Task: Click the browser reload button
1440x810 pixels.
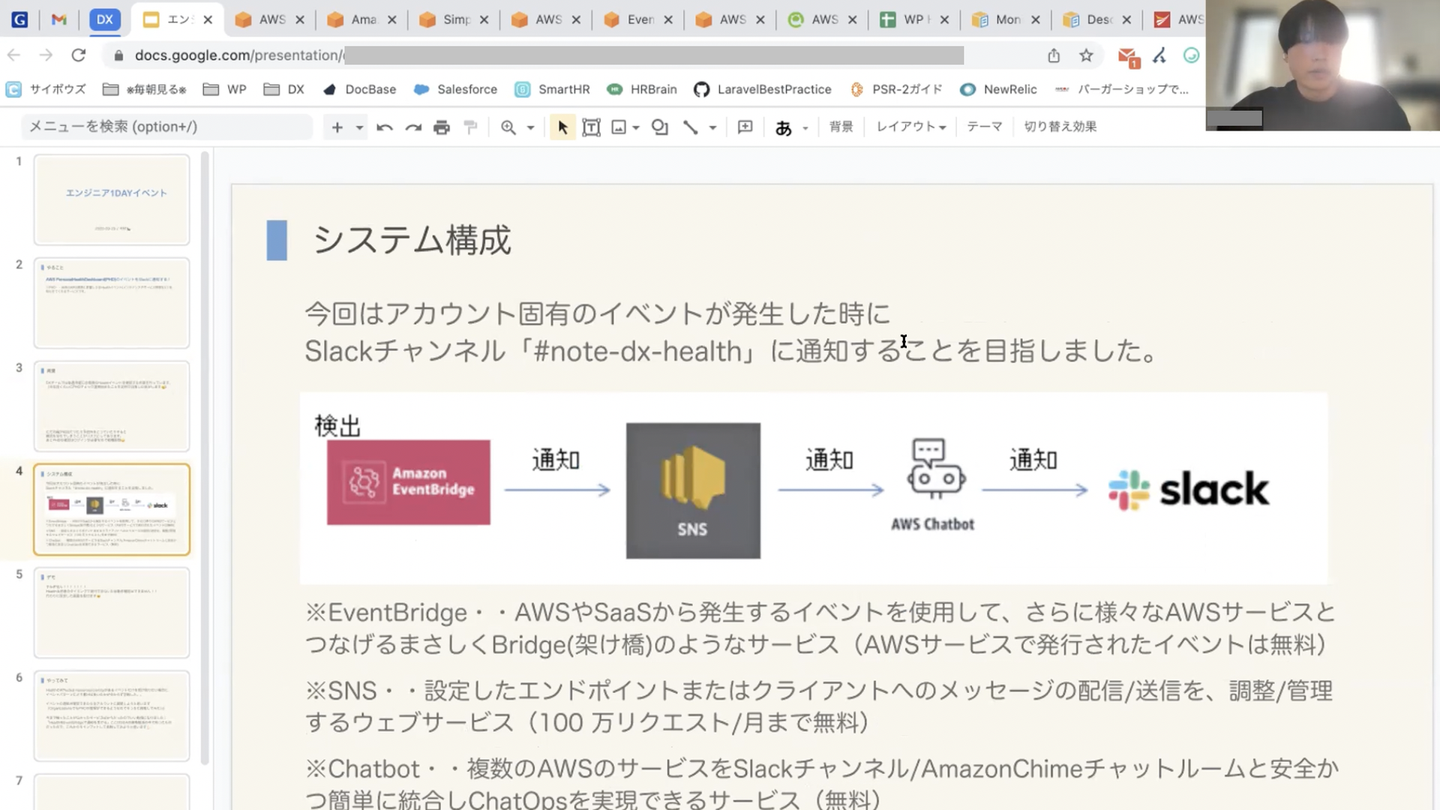Action: click(78, 56)
